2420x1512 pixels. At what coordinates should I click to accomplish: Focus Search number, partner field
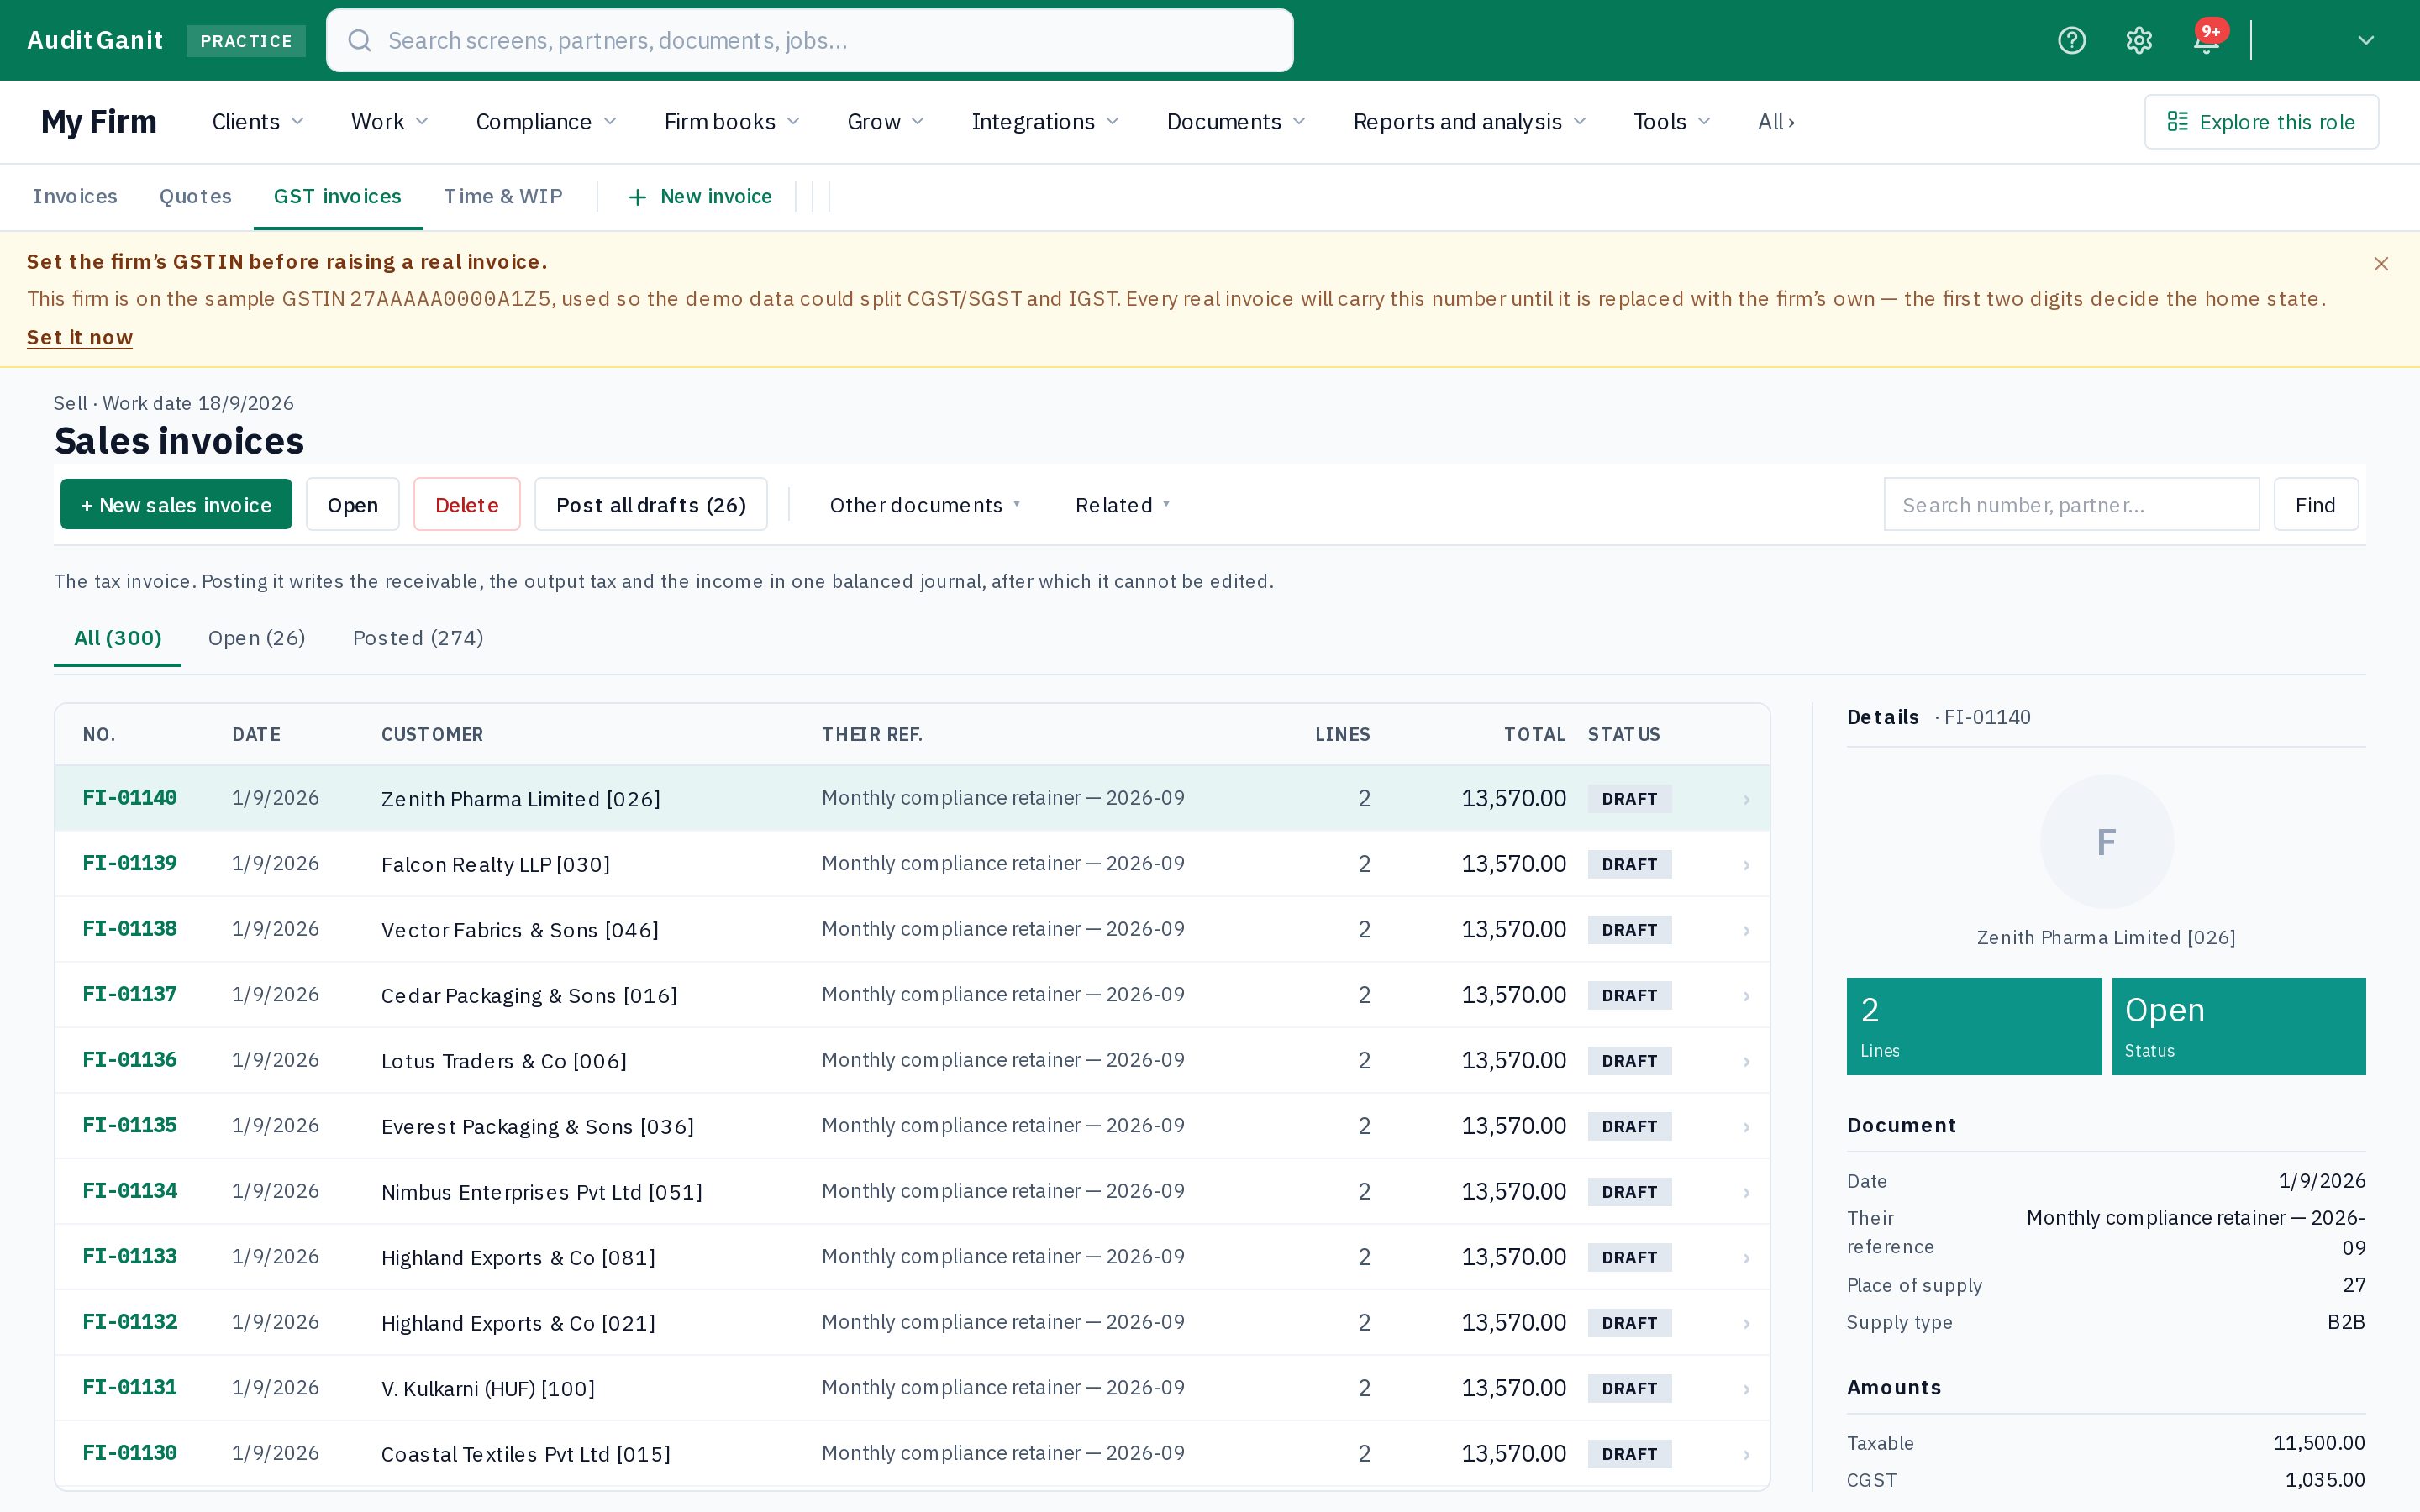click(x=2071, y=504)
